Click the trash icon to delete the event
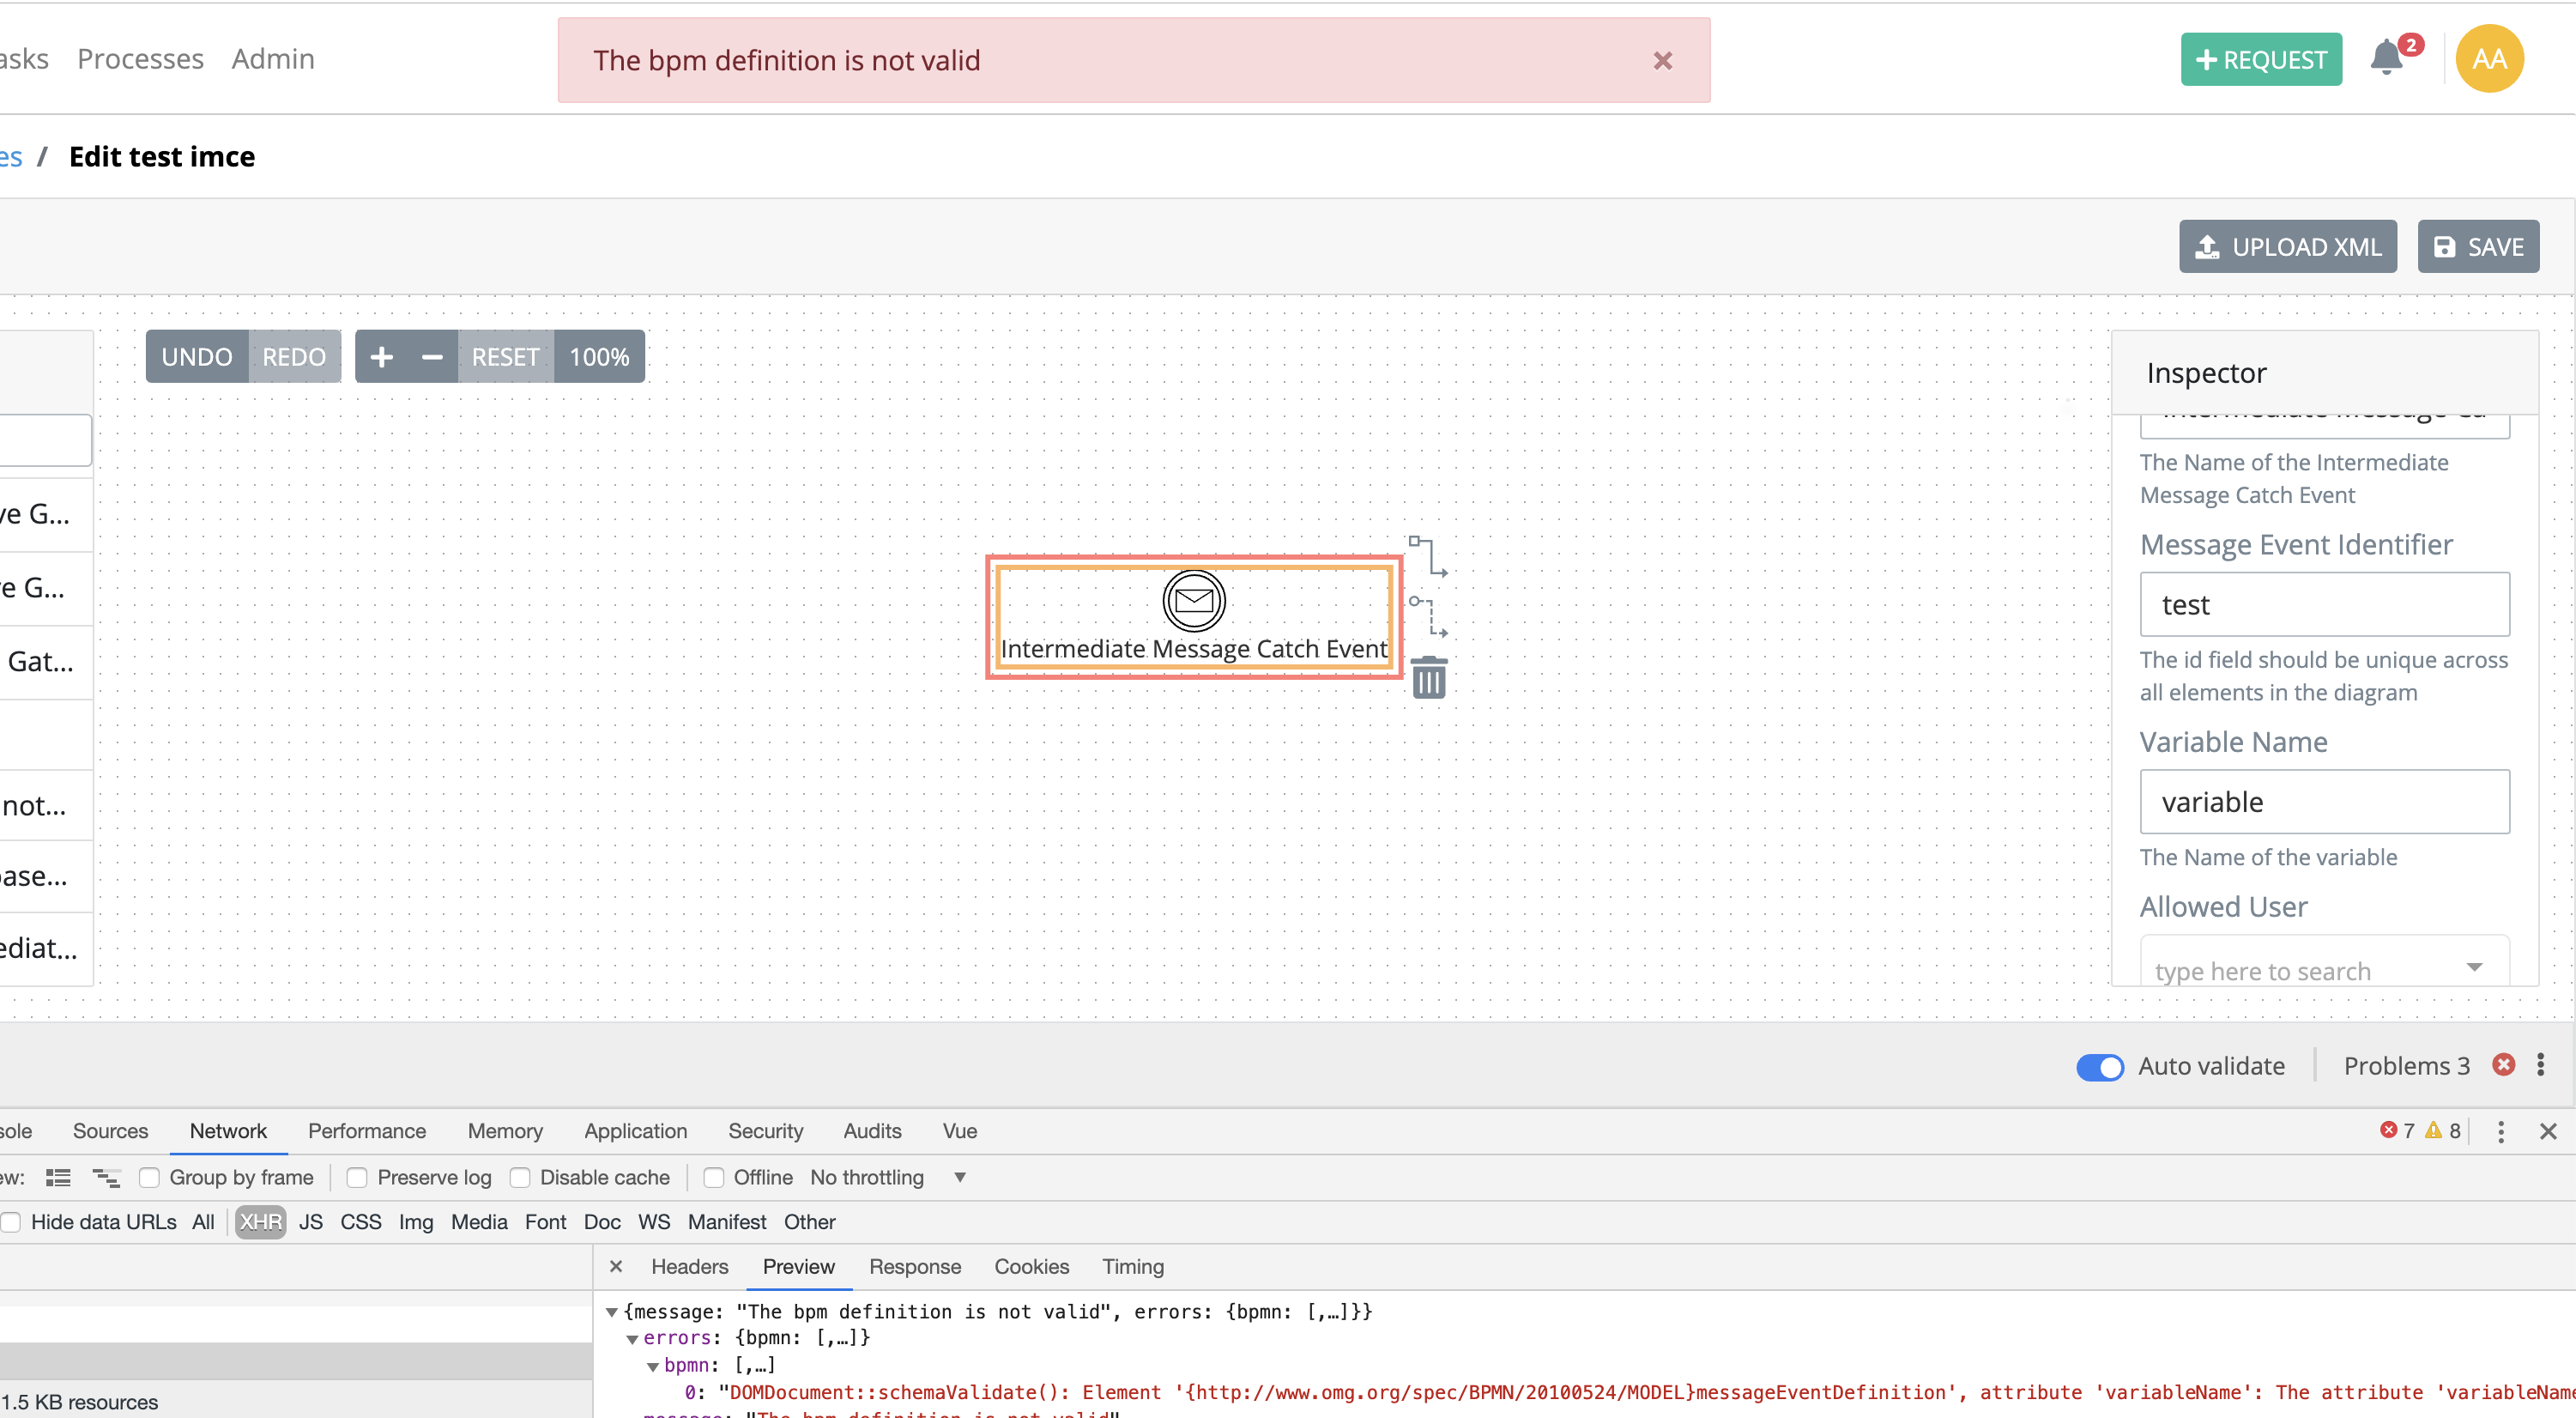This screenshot has width=2576, height=1418. click(x=1428, y=677)
